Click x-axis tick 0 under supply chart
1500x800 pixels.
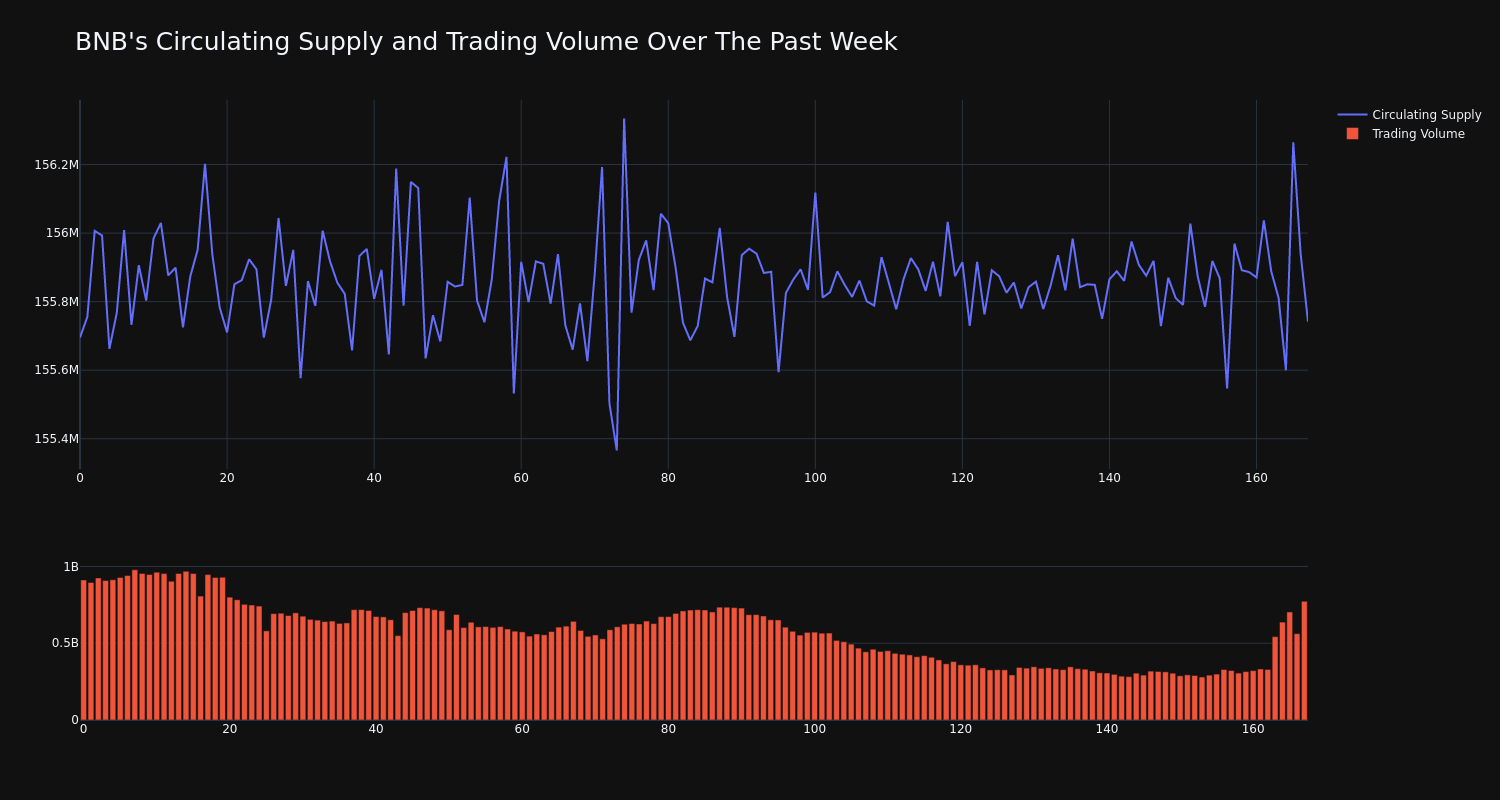click(x=80, y=478)
